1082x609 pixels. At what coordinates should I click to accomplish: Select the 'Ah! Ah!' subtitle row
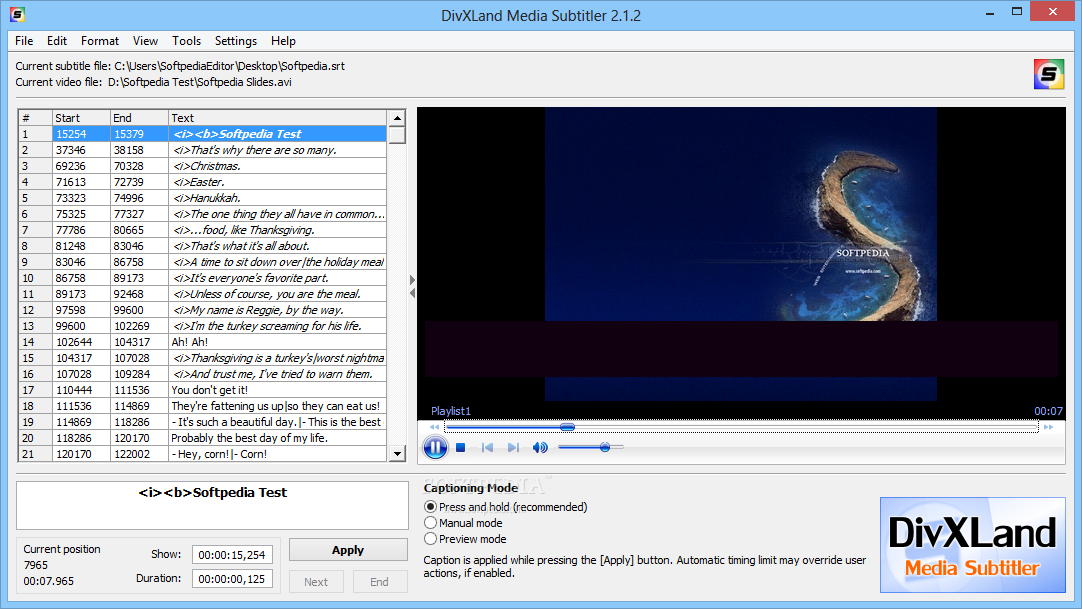(203, 341)
